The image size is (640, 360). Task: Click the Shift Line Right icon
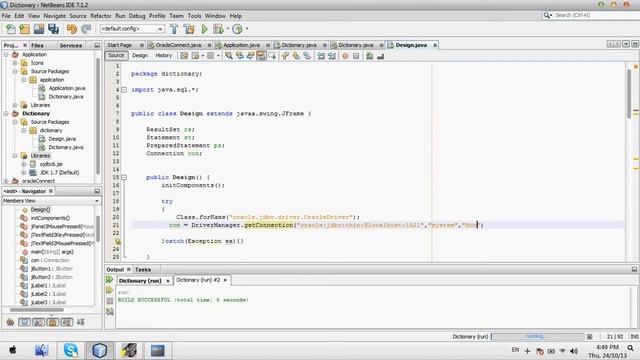coord(331,56)
